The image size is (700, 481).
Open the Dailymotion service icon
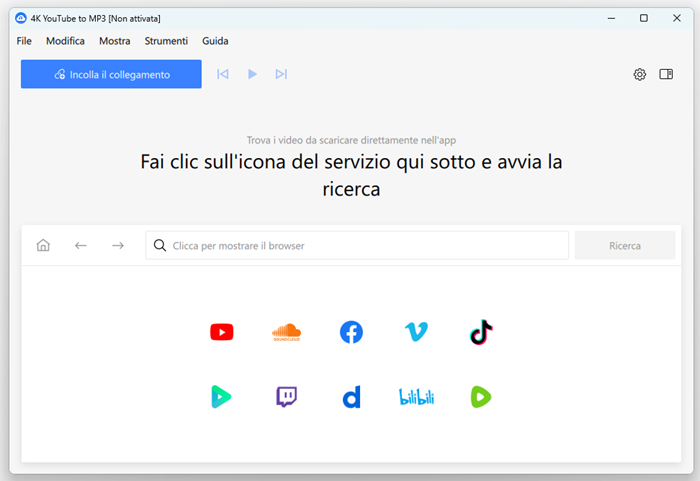[x=351, y=397]
